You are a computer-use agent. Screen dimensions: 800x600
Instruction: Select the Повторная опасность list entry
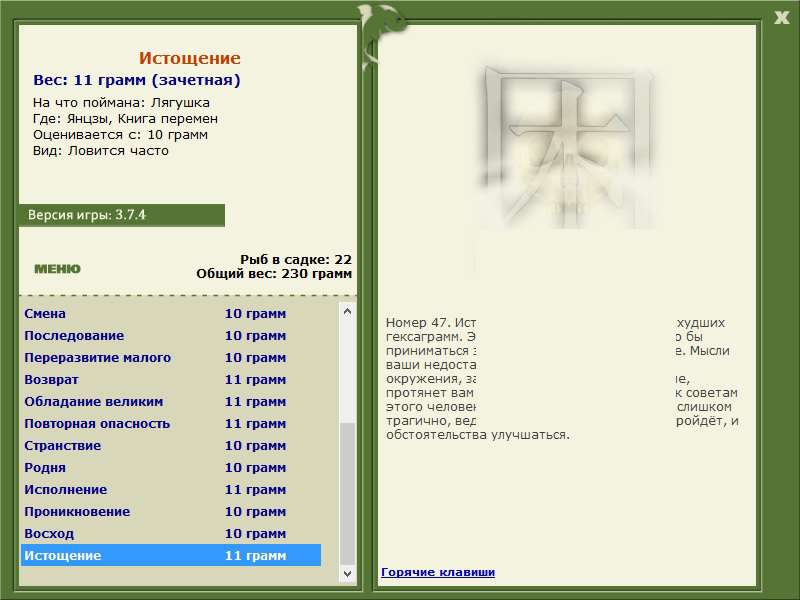tap(171, 423)
